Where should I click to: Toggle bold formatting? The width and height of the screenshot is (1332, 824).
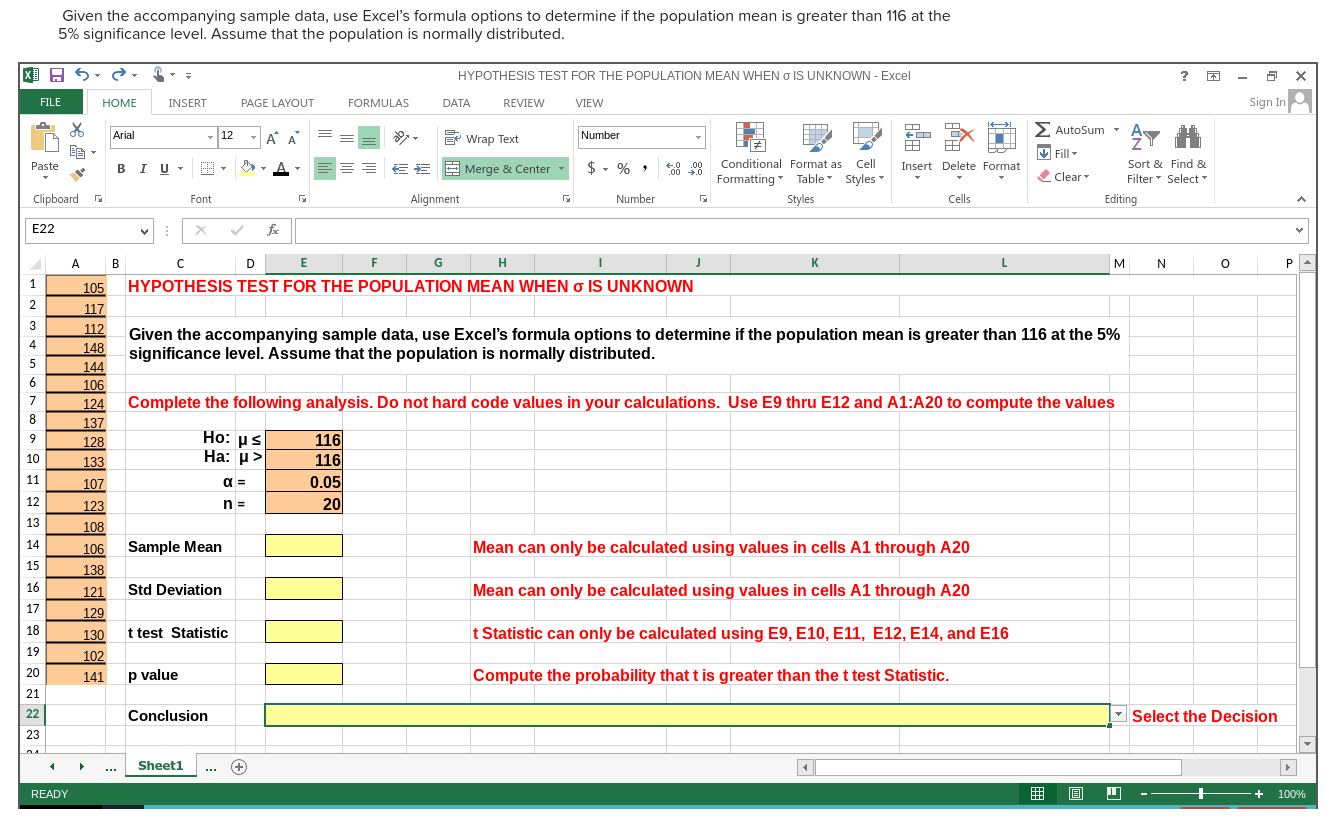[120, 168]
